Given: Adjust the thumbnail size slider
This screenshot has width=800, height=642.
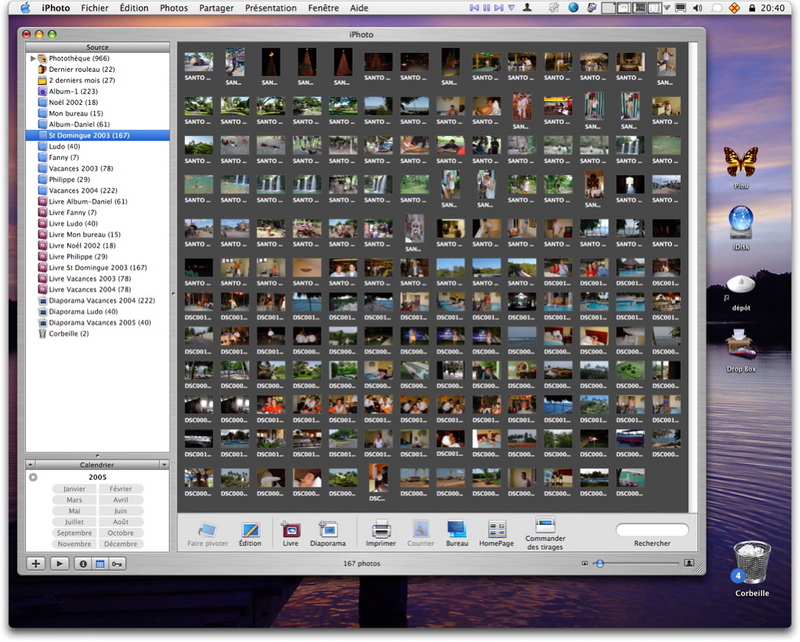Looking at the screenshot, I should pyautogui.click(x=600, y=563).
